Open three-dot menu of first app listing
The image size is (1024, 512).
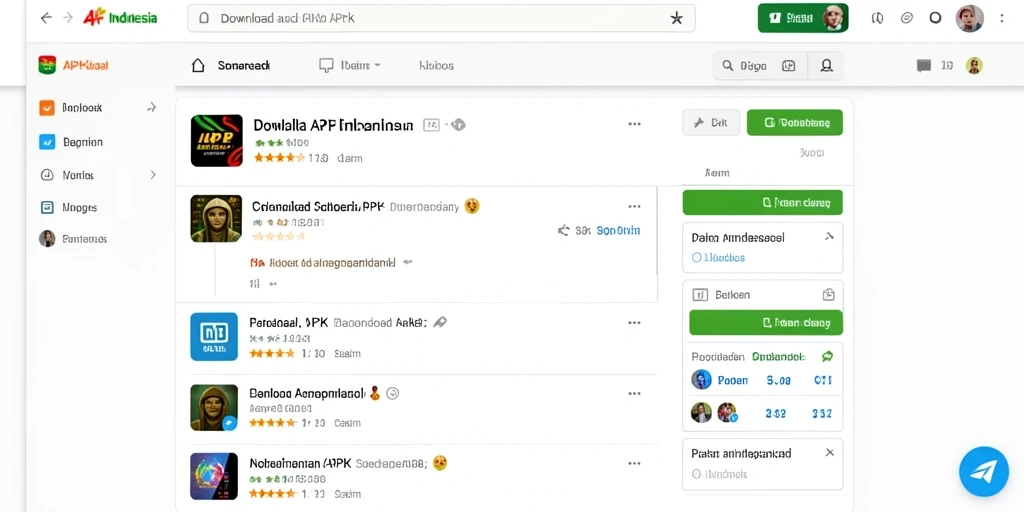coord(634,124)
